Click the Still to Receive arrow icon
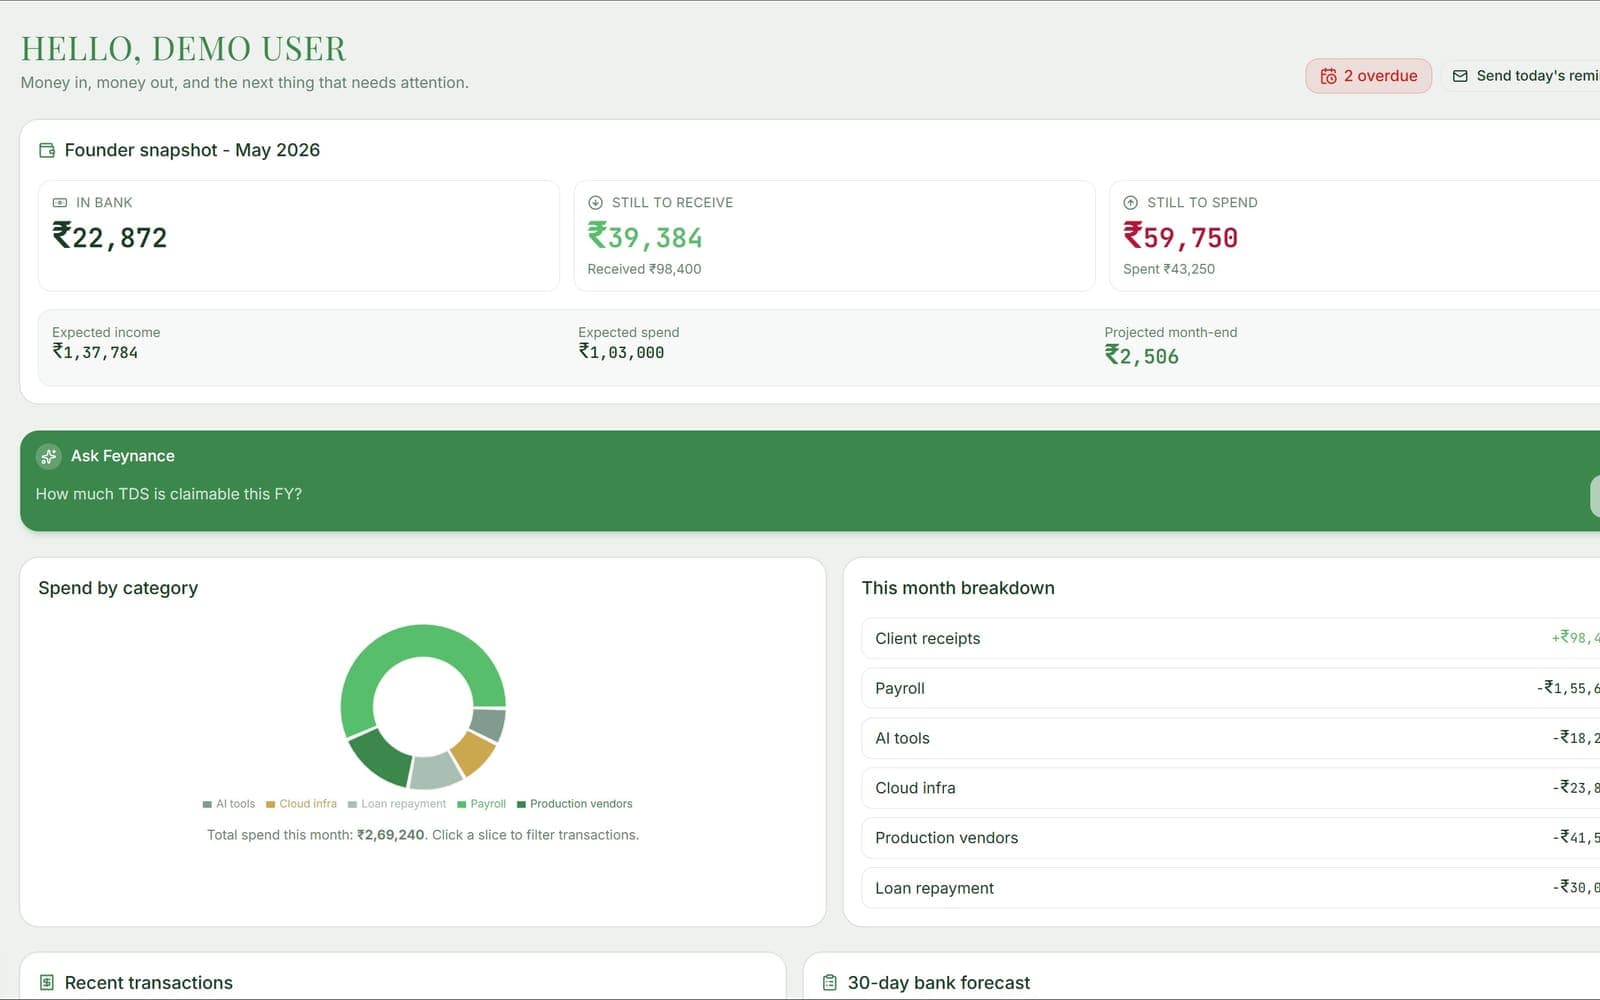 [x=595, y=202]
